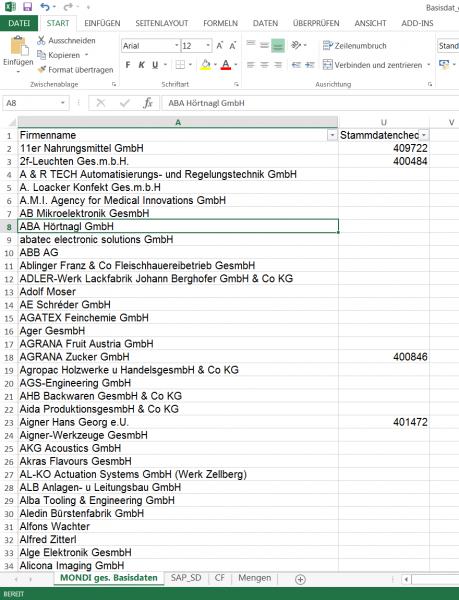Expand the Firmenname filter dropdown
This screenshot has height=600, width=459.
(x=332, y=135)
